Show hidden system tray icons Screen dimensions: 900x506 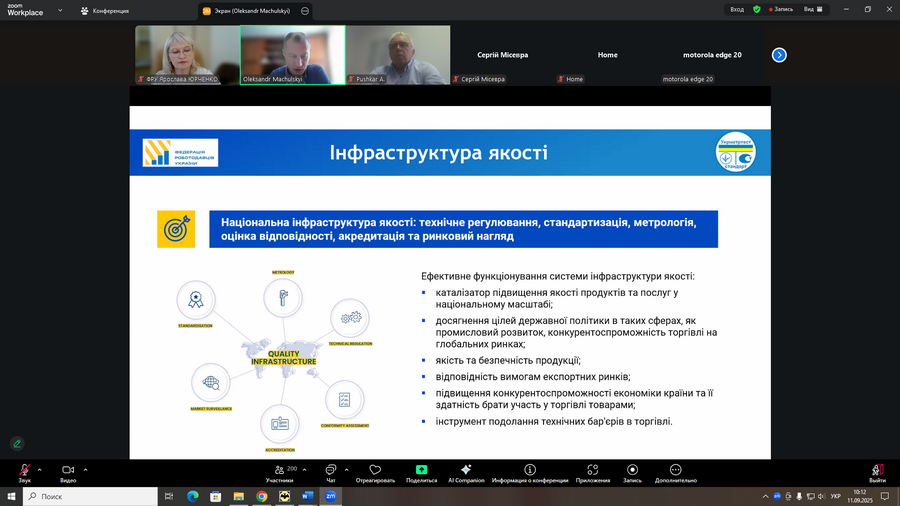[x=765, y=496]
